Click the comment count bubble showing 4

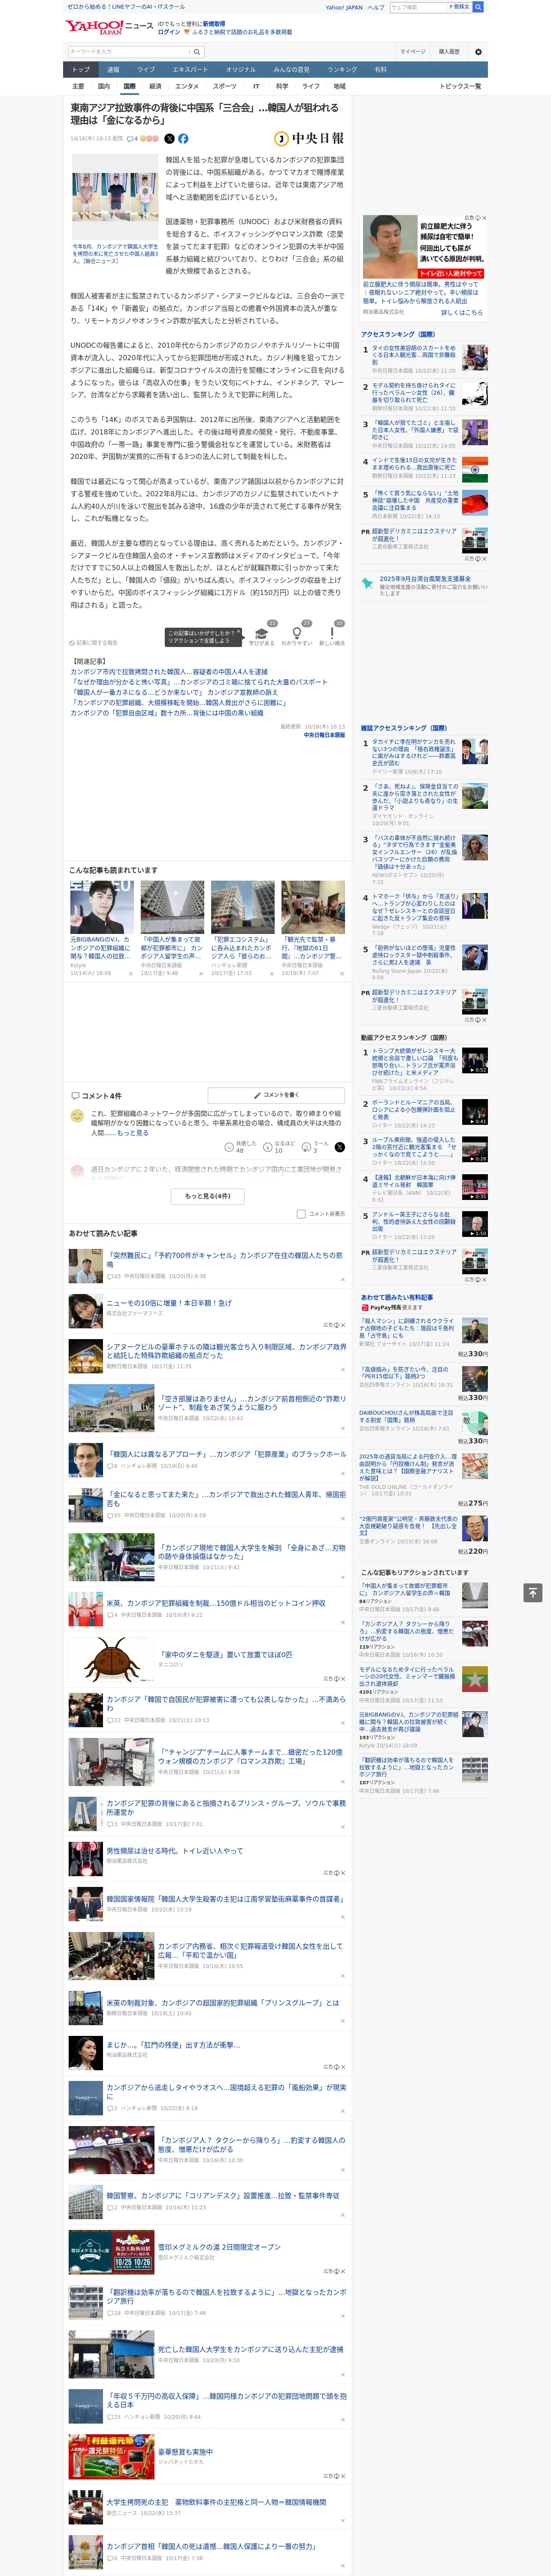[132, 139]
